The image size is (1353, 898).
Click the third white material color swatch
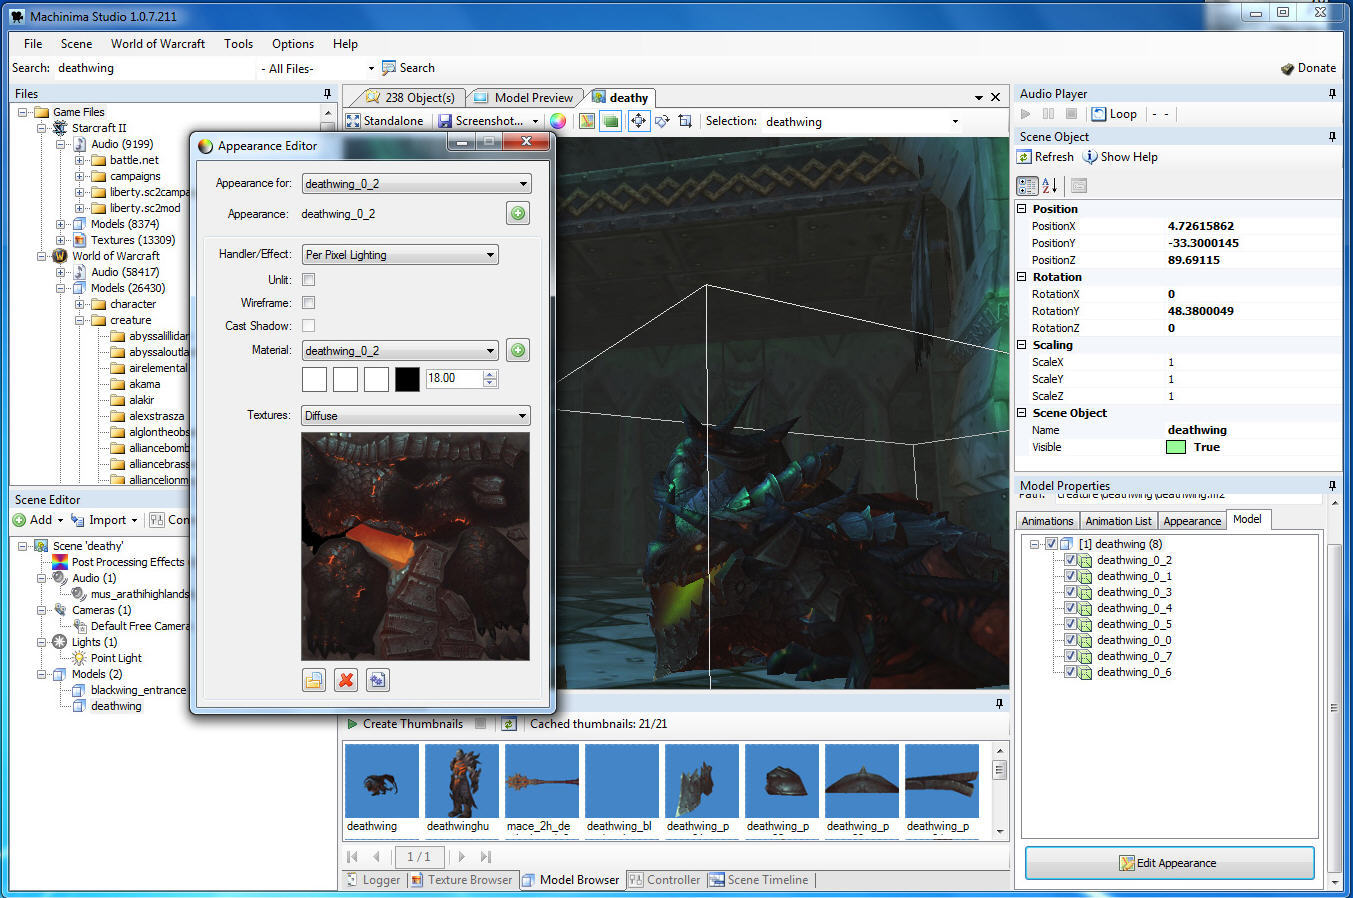pos(376,379)
